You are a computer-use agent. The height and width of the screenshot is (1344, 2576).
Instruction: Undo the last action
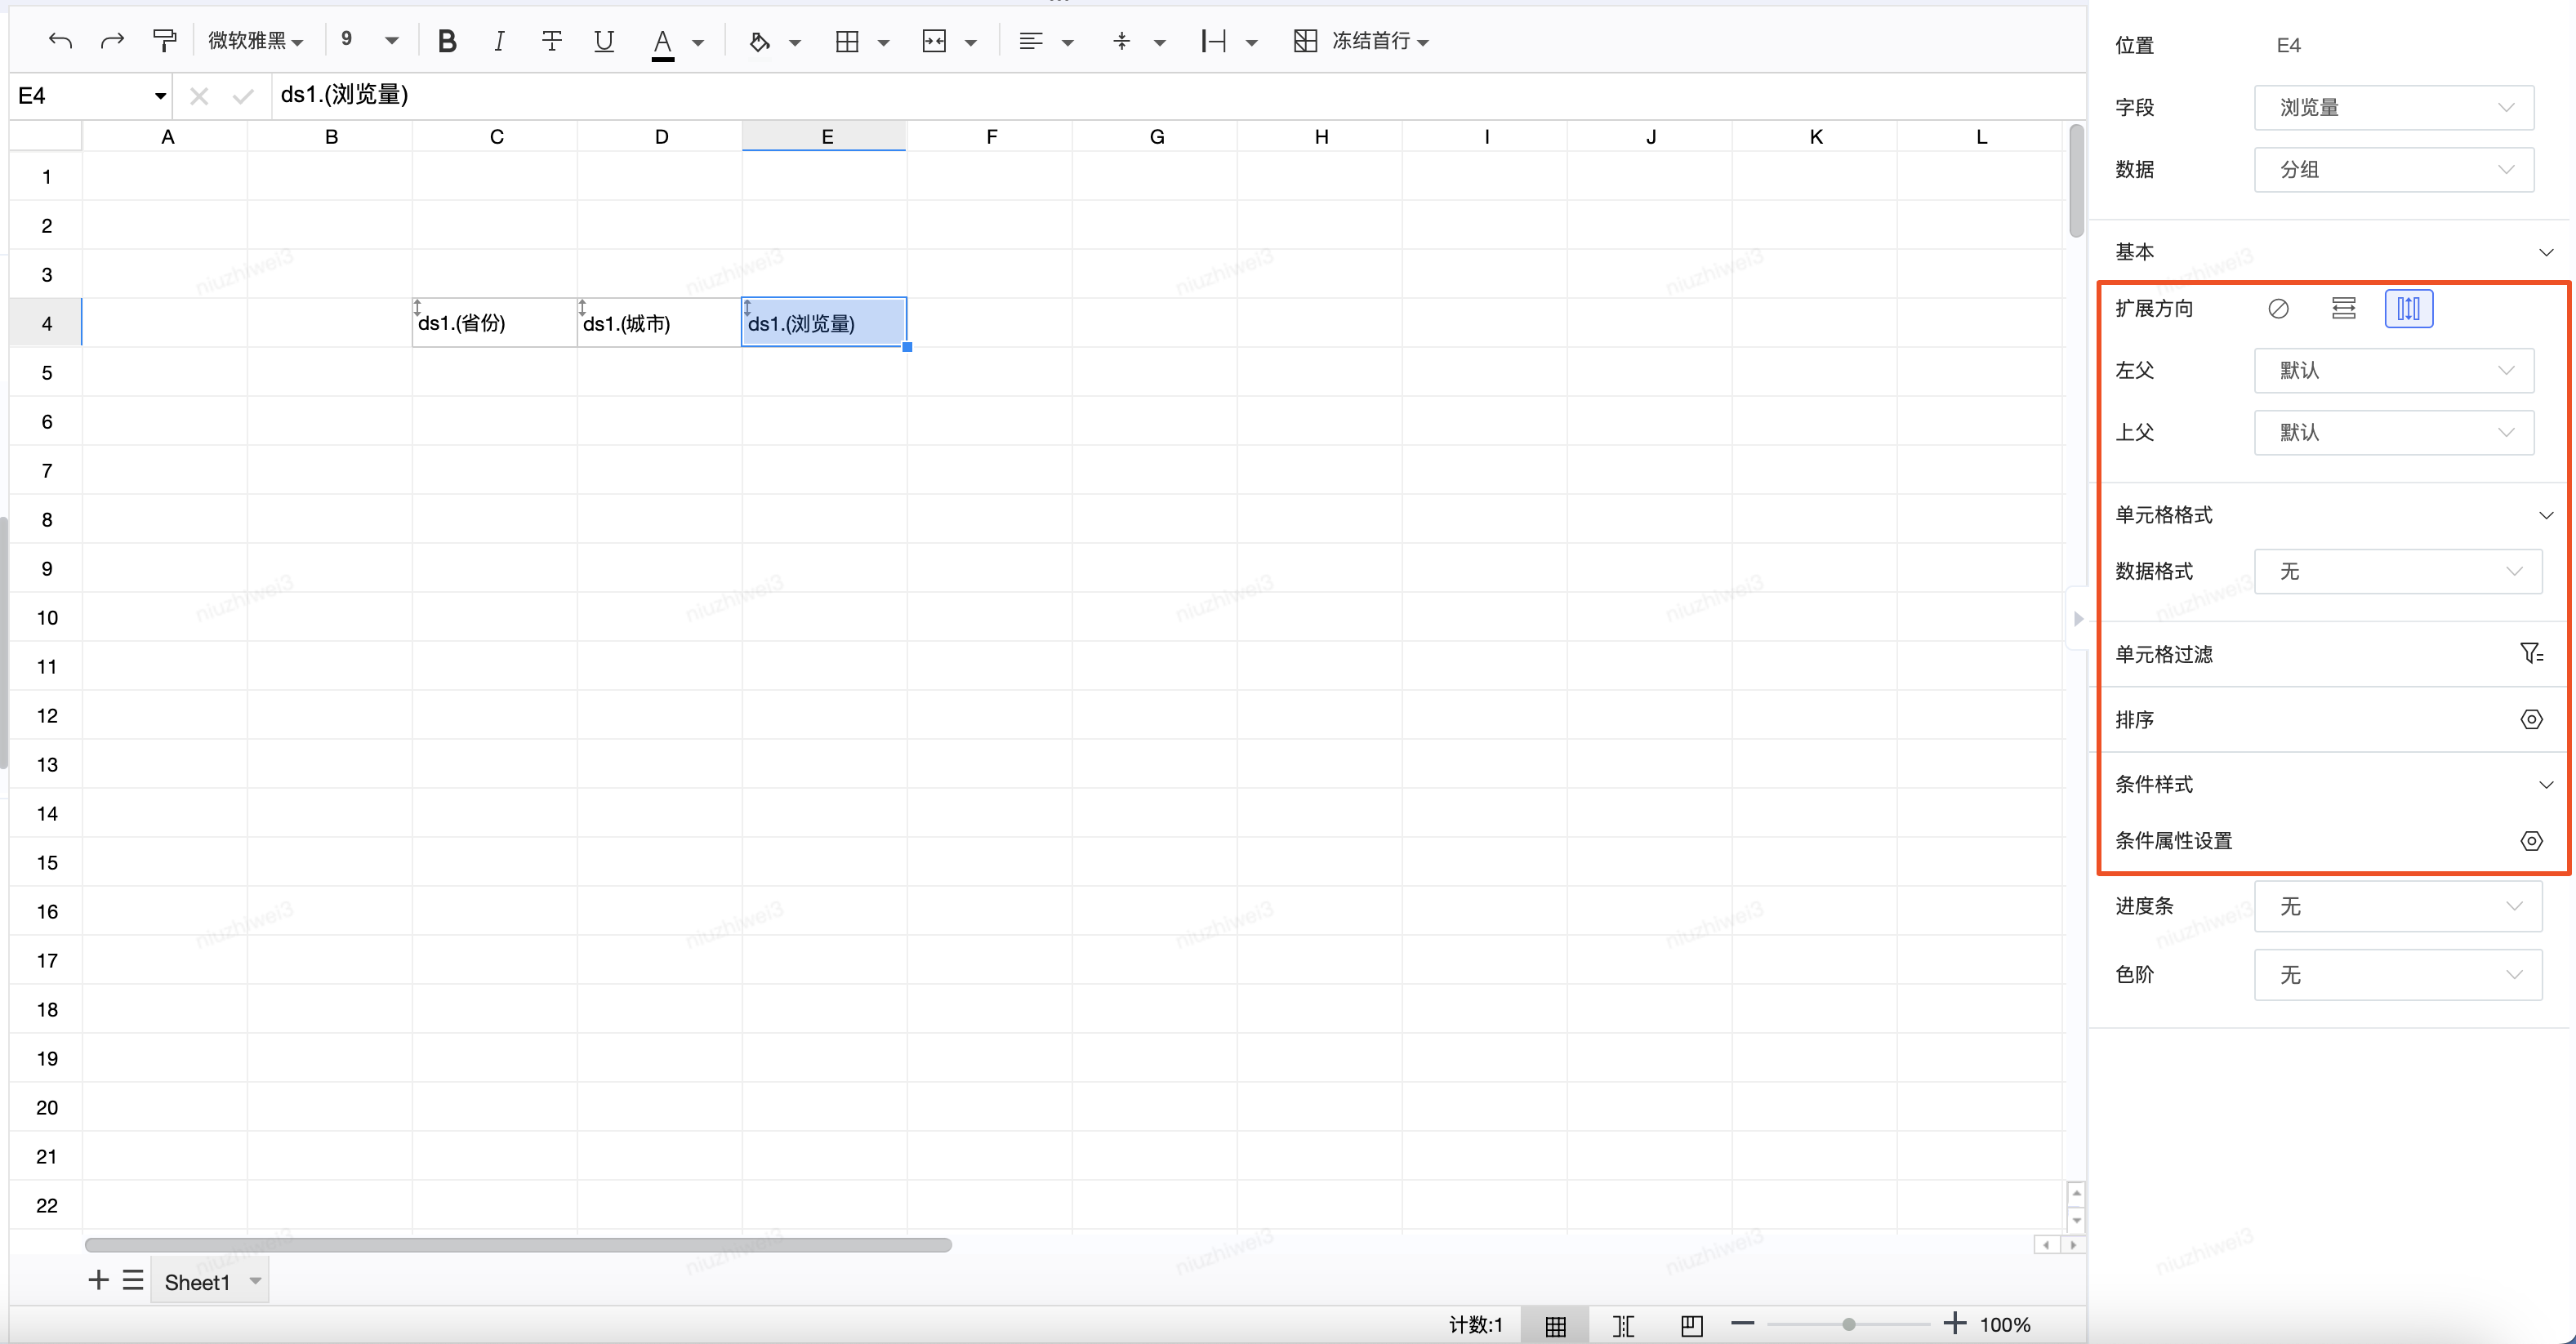pos(61,41)
